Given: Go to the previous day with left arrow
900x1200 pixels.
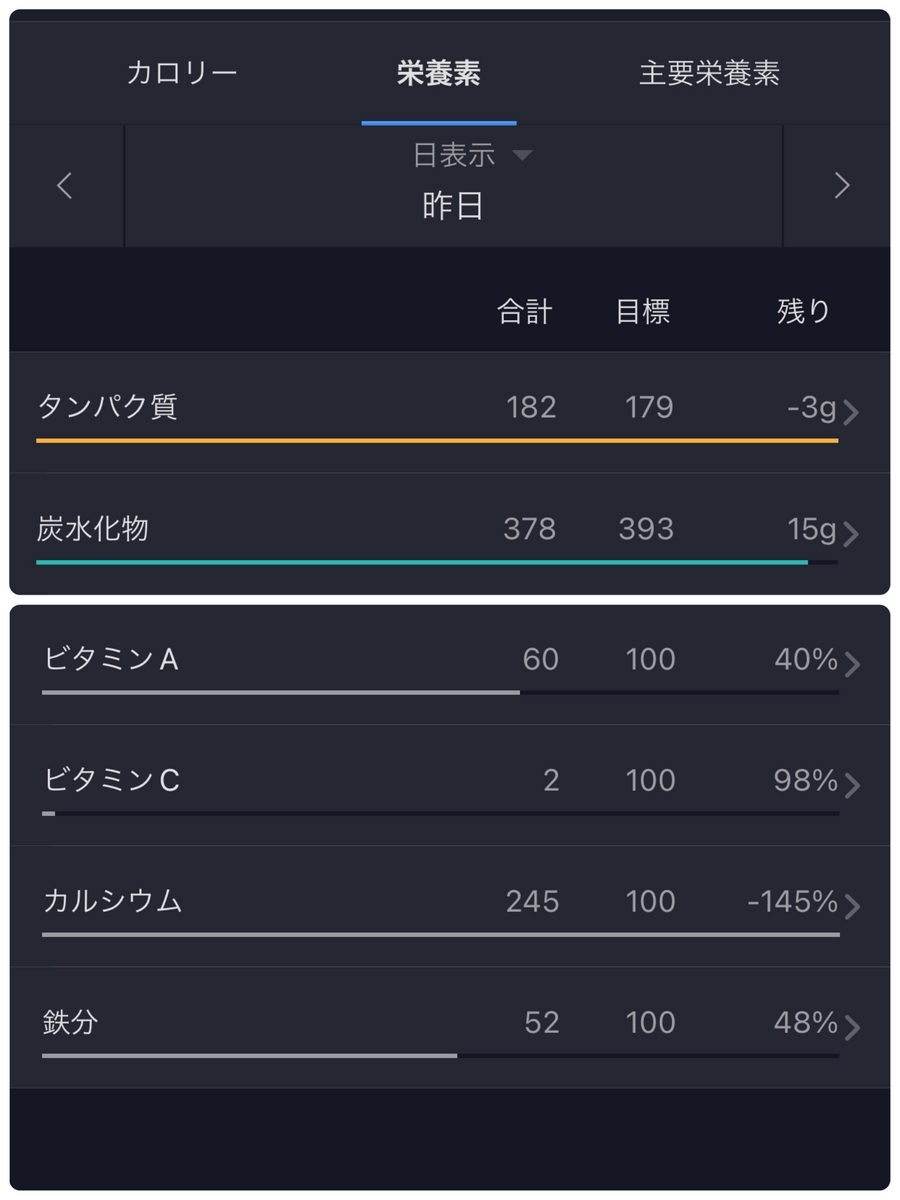Looking at the screenshot, I should 65,186.
